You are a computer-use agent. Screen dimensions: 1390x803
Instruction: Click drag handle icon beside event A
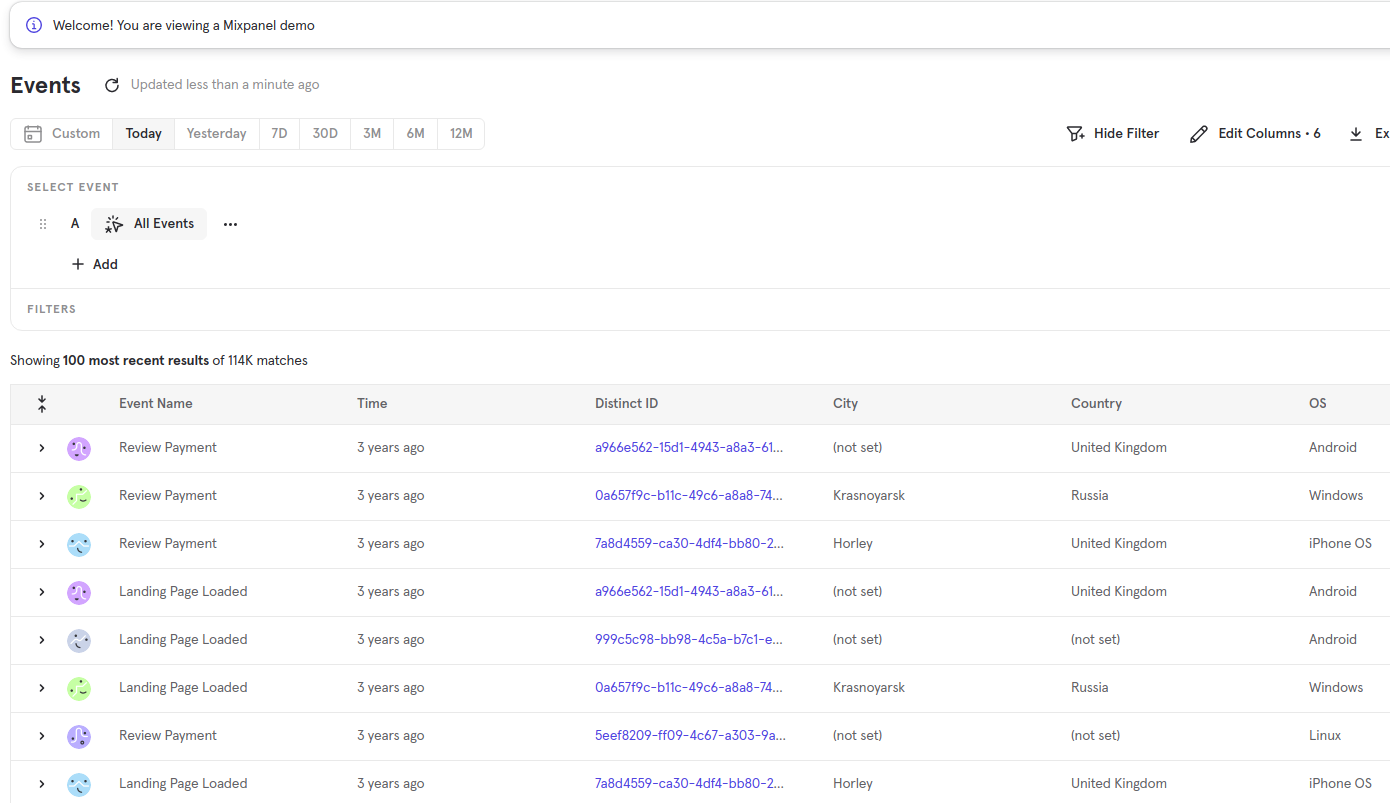point(43,224)
